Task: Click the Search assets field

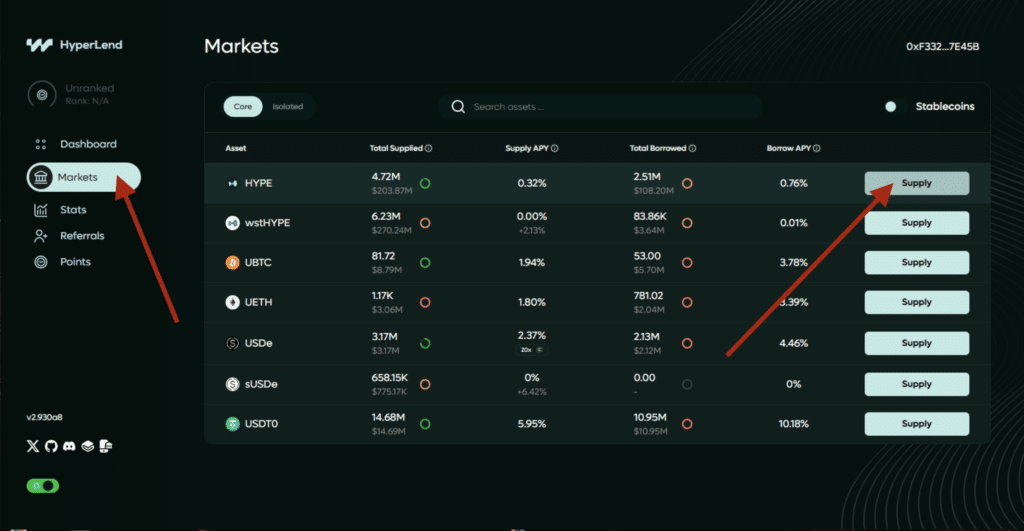Action: click(x=600, y=106)
